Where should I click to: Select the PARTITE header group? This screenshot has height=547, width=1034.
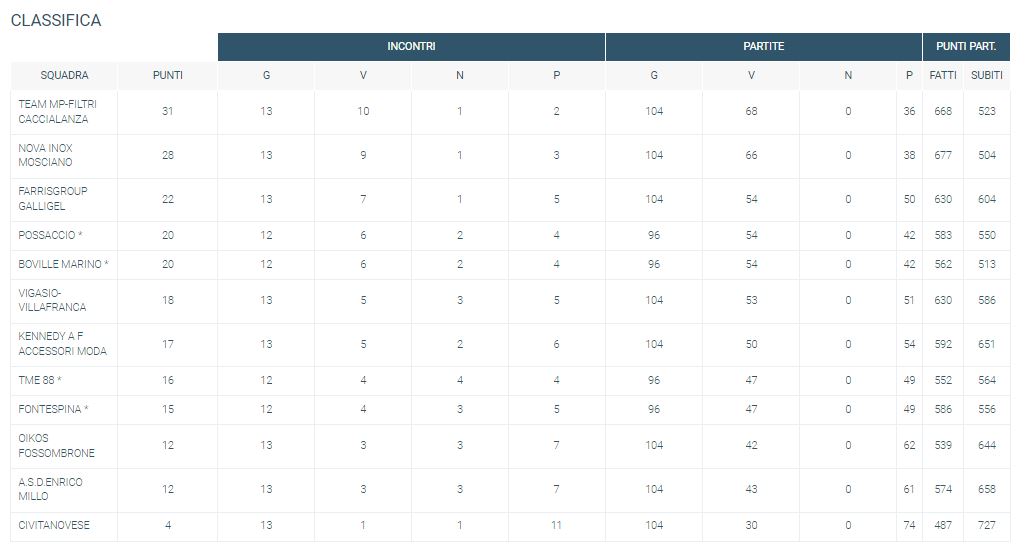point(764,46)
